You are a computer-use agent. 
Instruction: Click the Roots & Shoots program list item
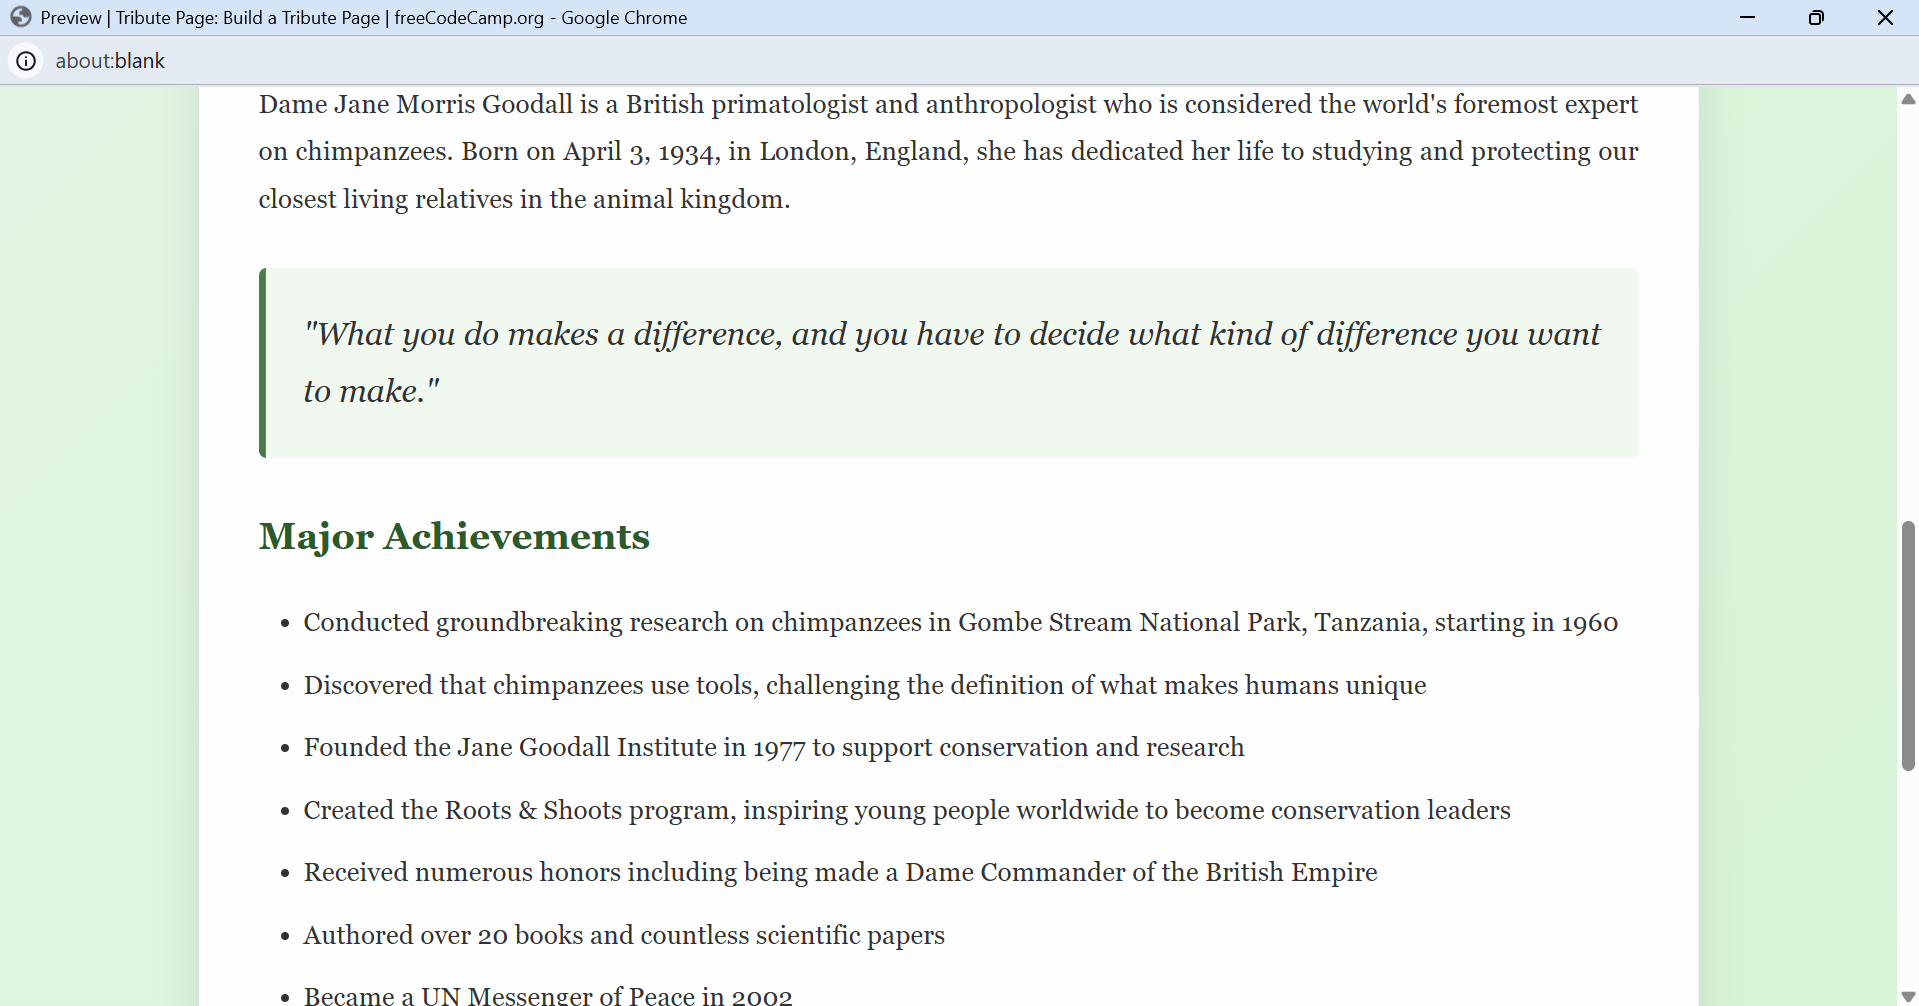[906, 811]
